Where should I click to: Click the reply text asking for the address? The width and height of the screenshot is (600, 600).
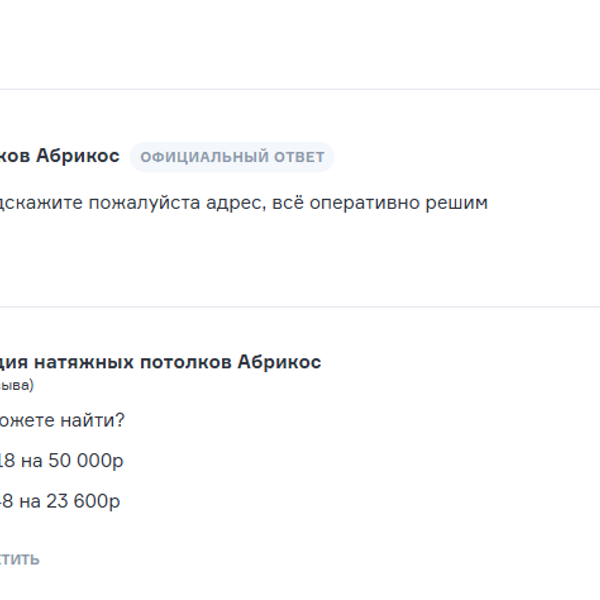click(x=243, y=203)
